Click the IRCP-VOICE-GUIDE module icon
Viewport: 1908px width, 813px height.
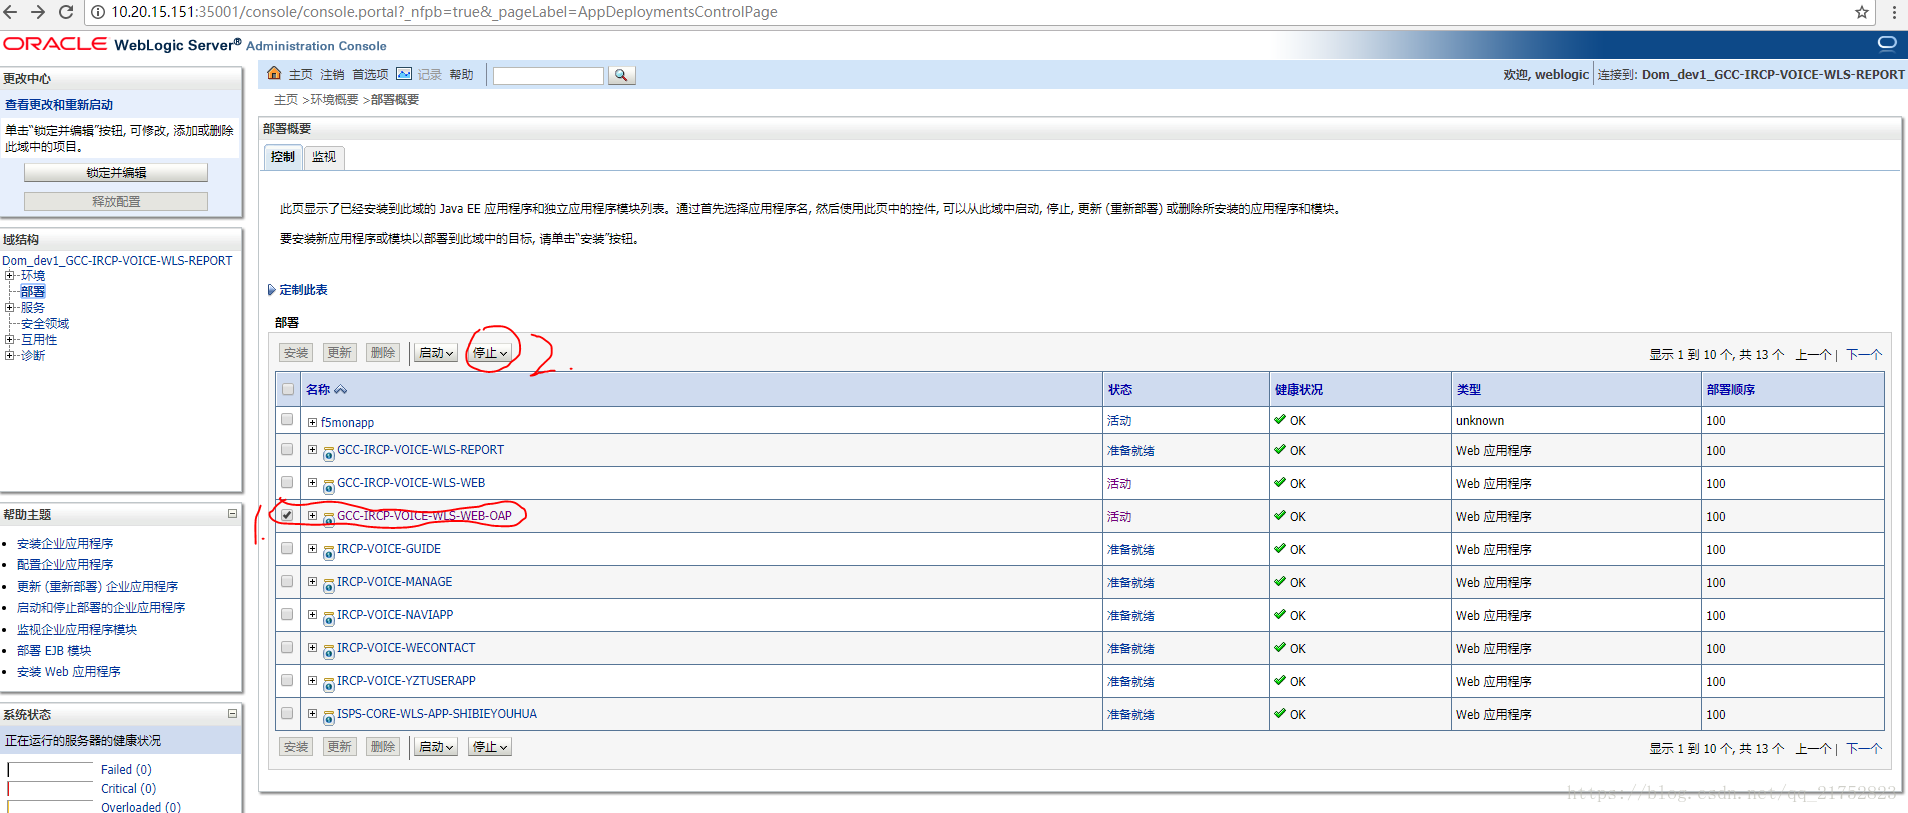(328, 552)
